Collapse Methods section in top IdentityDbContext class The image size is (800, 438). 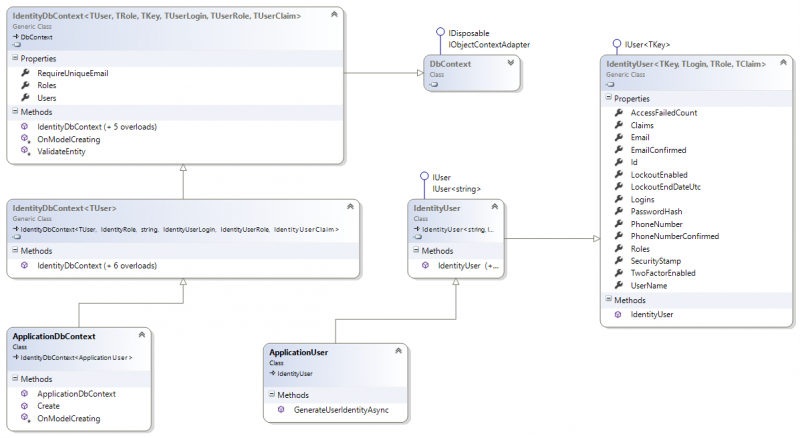tap(15, 111)
